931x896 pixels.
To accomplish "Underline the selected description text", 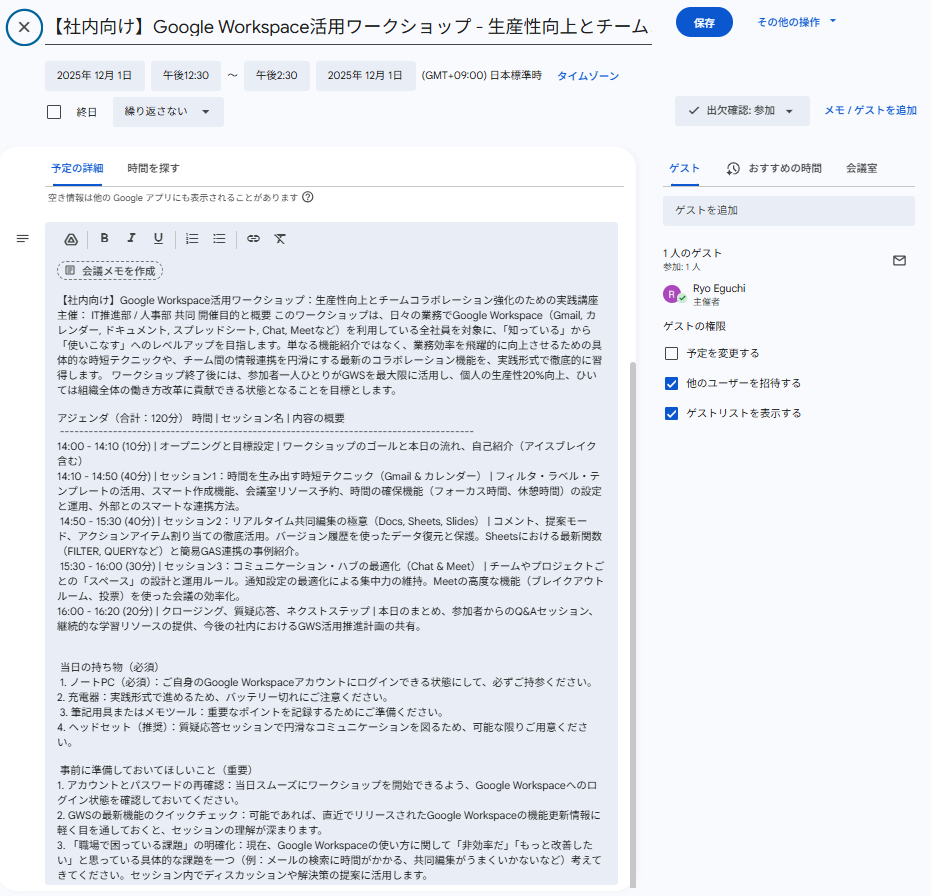I will click(x=158, y=239).
